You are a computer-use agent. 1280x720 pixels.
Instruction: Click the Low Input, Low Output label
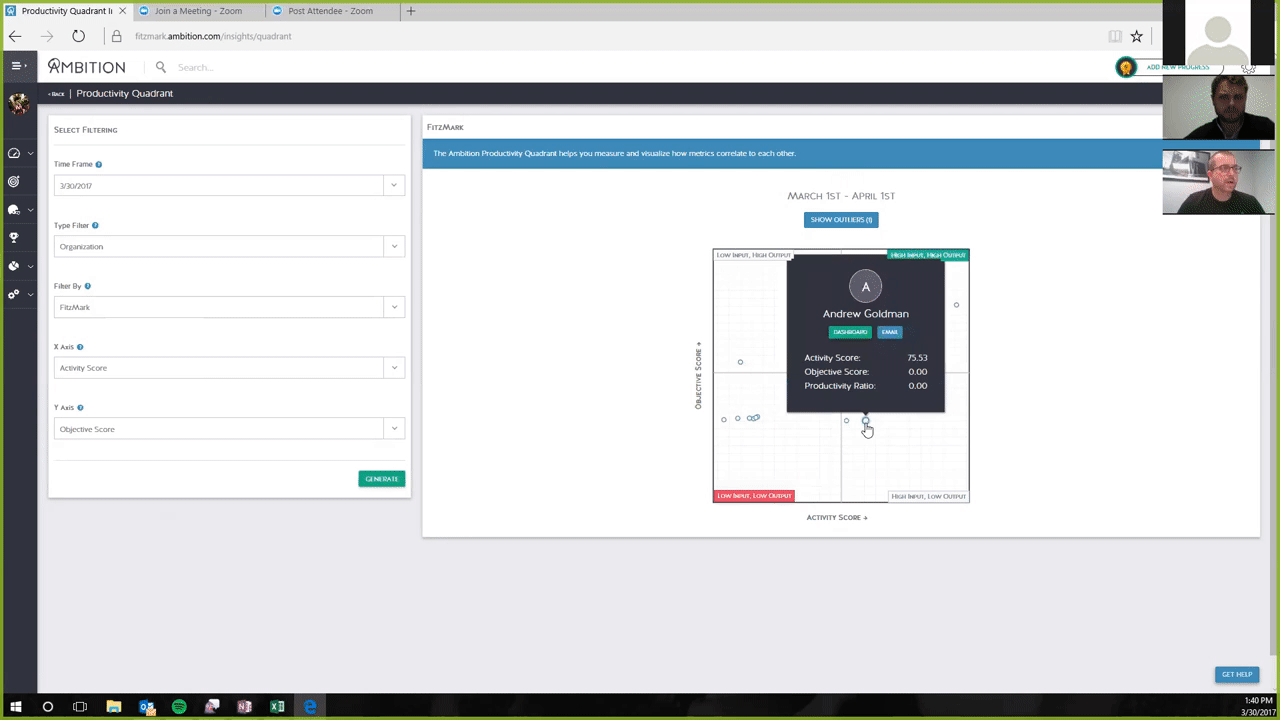(754, 496)
